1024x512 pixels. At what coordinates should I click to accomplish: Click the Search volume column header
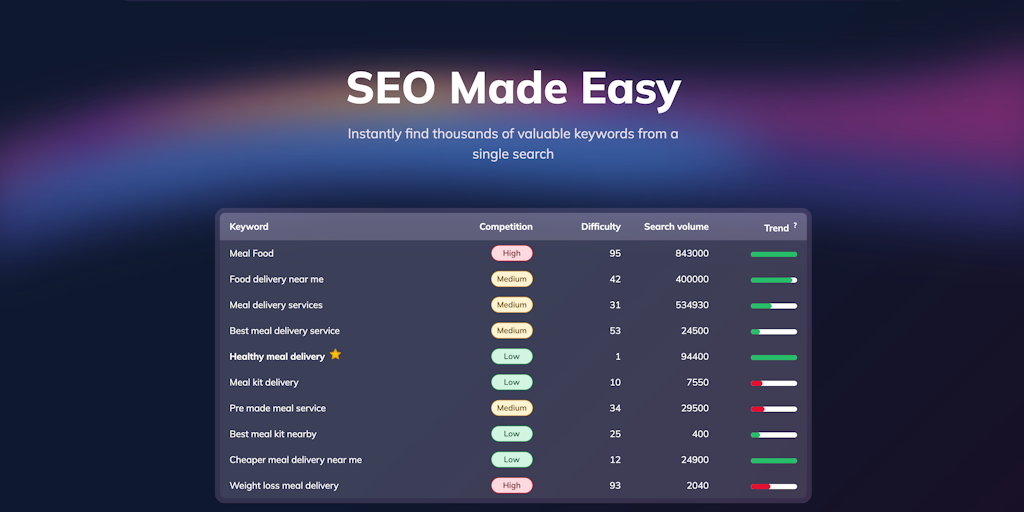click(676, 227)
